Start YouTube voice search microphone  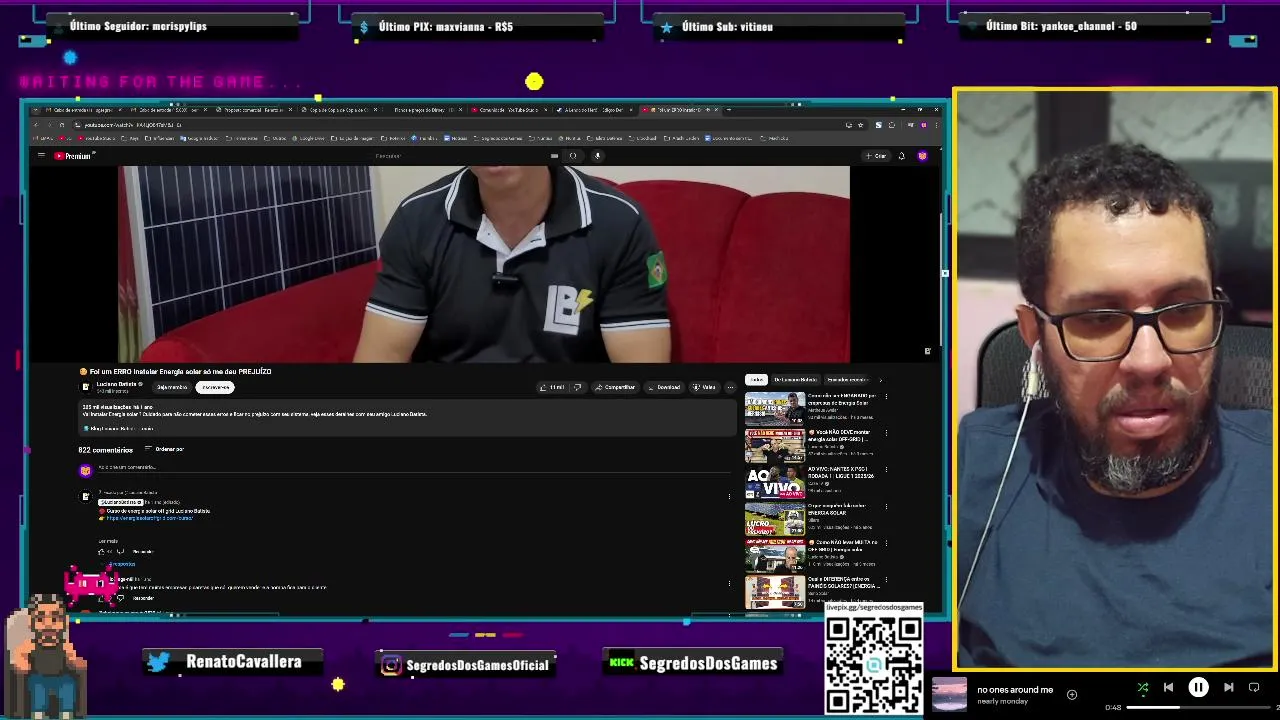point(597,156)
